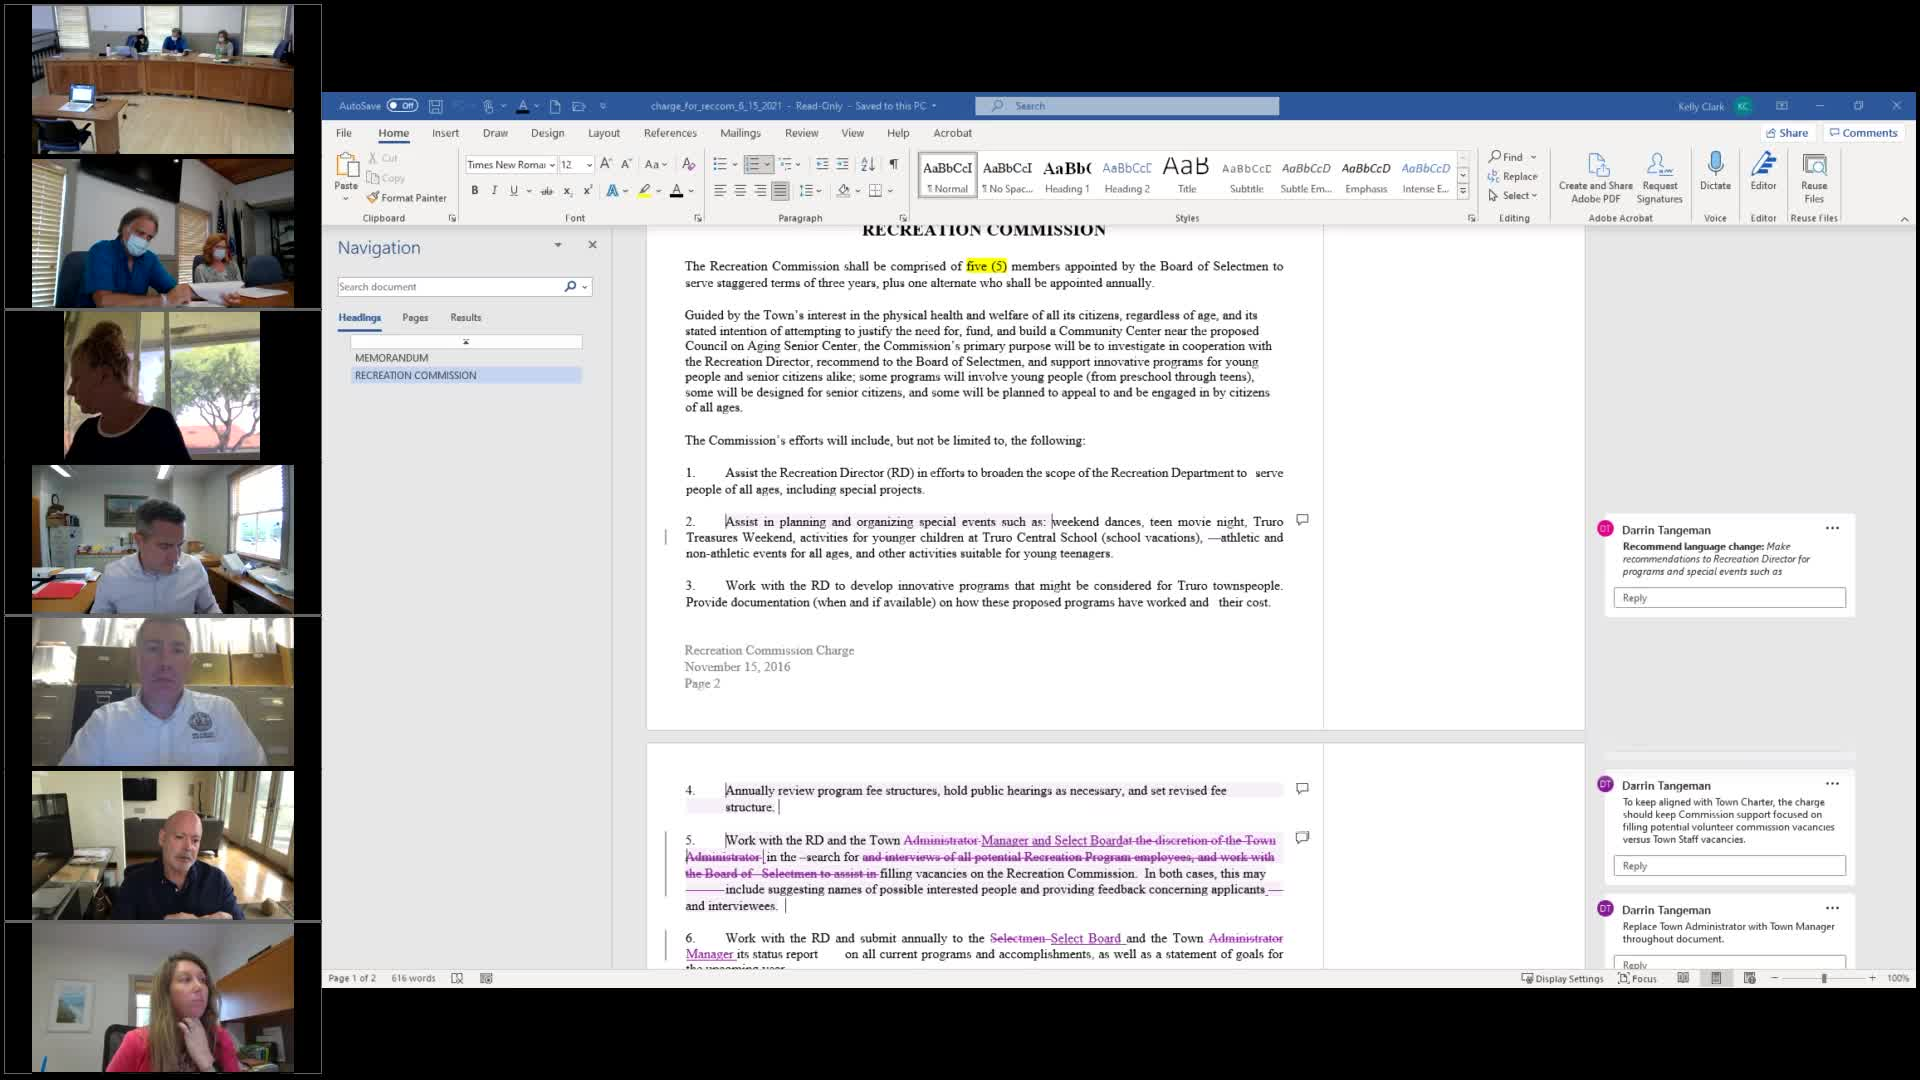Switch to the Pages navigation tab

415,318
